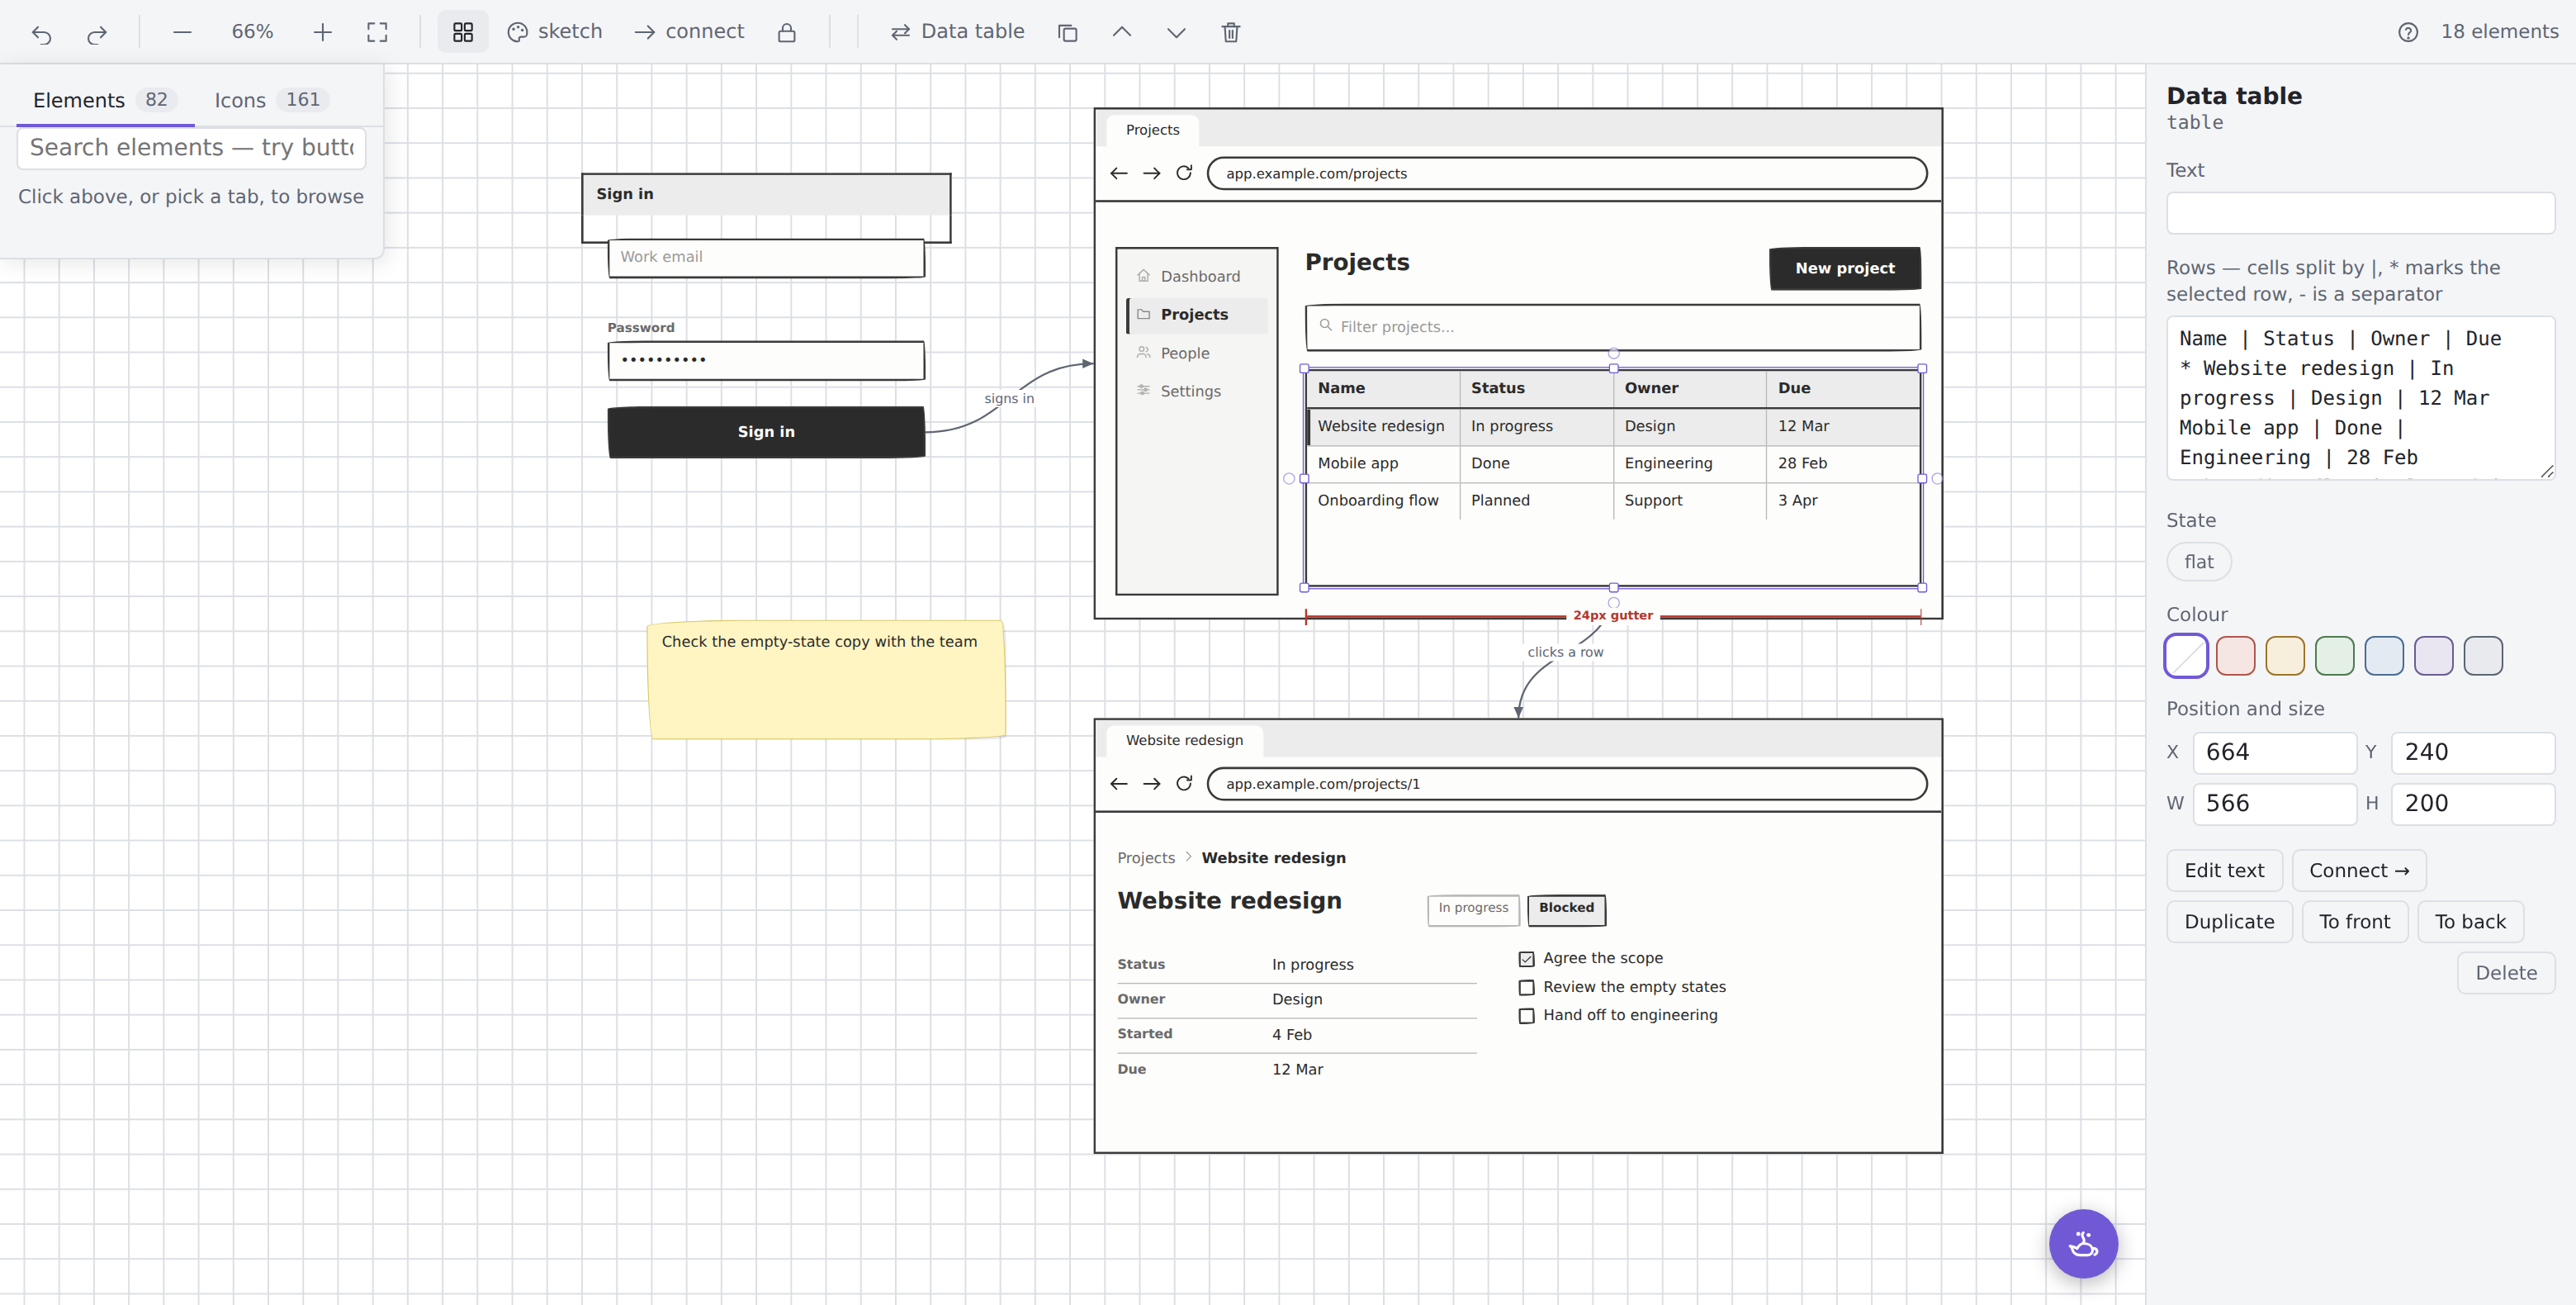Delete selection with trash icon

tap(1231, 32)
